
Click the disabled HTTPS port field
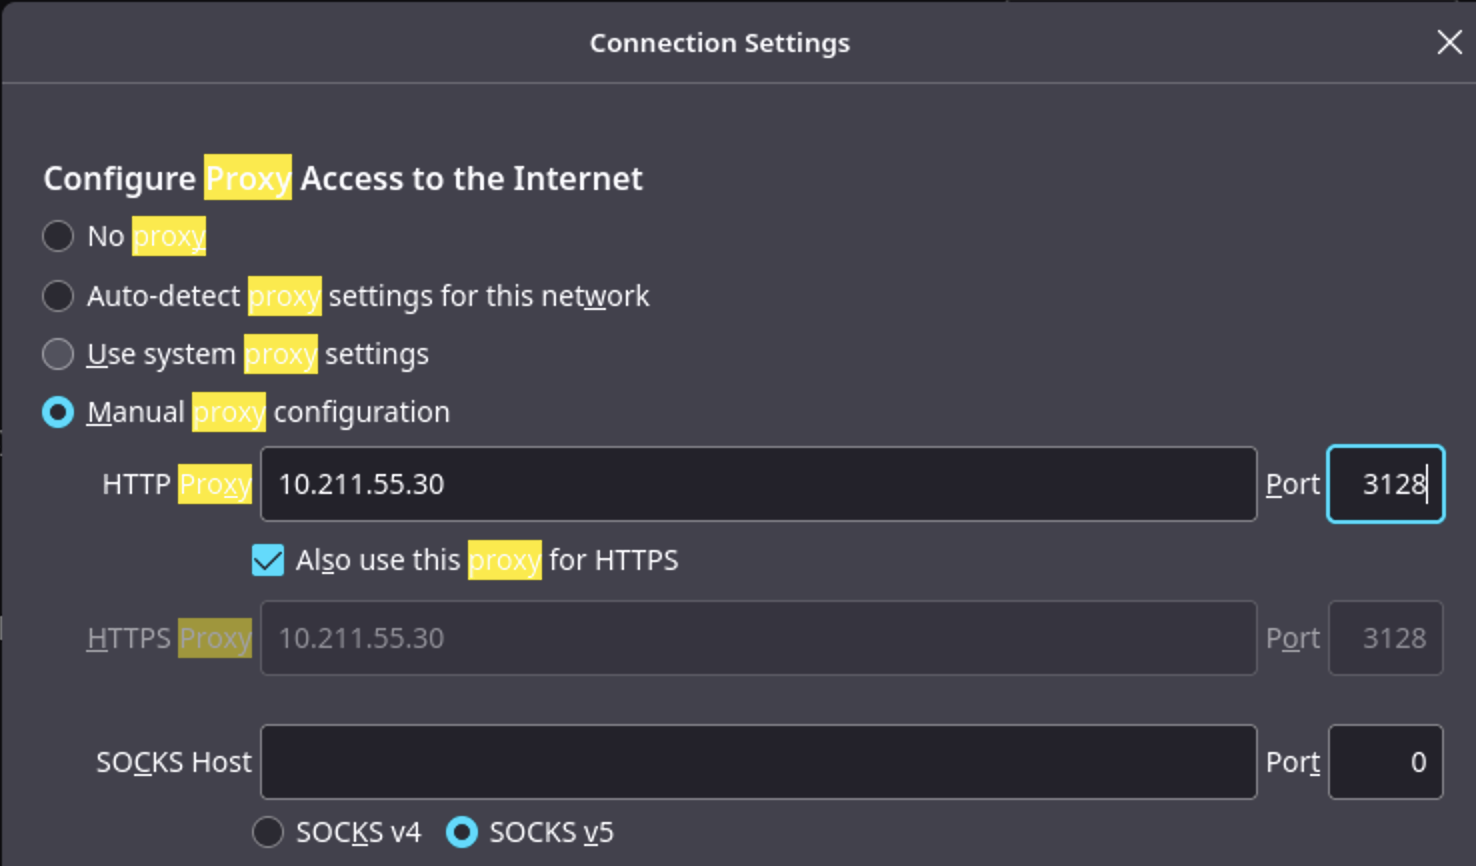pyautogui.click(x=1385, y=638)
